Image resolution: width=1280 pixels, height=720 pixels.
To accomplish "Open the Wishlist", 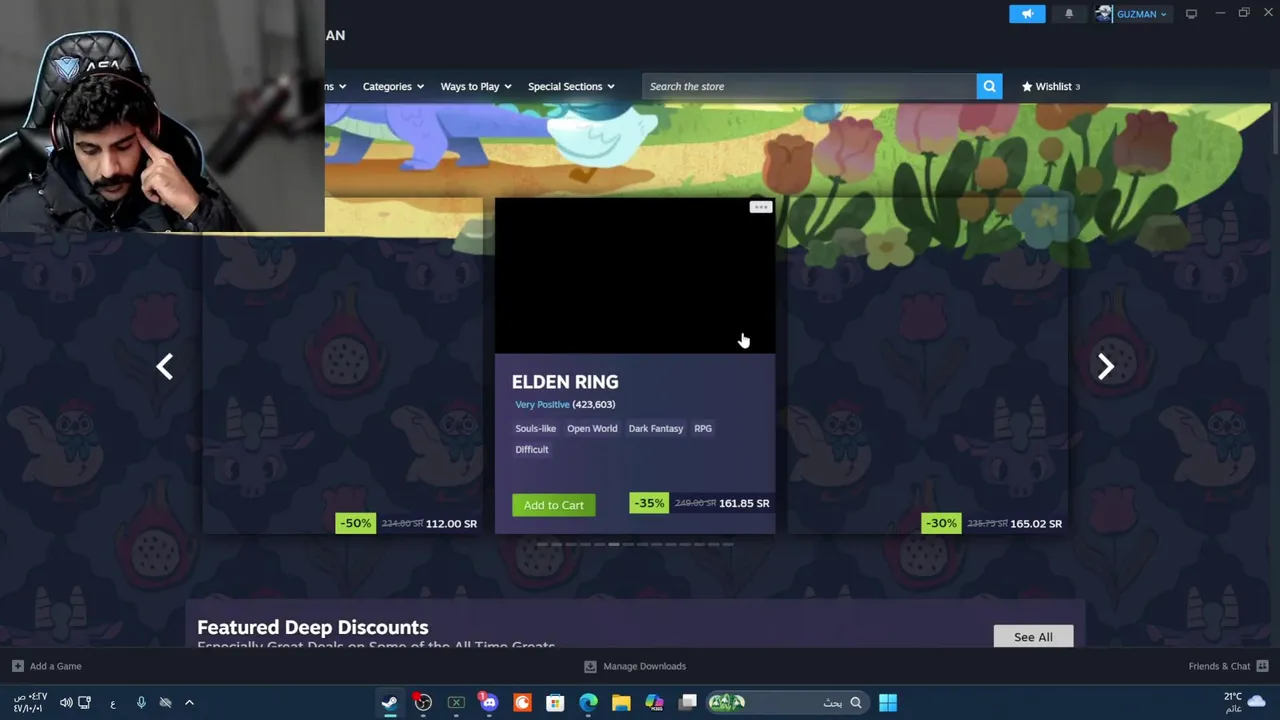I will pos(1051,86).
